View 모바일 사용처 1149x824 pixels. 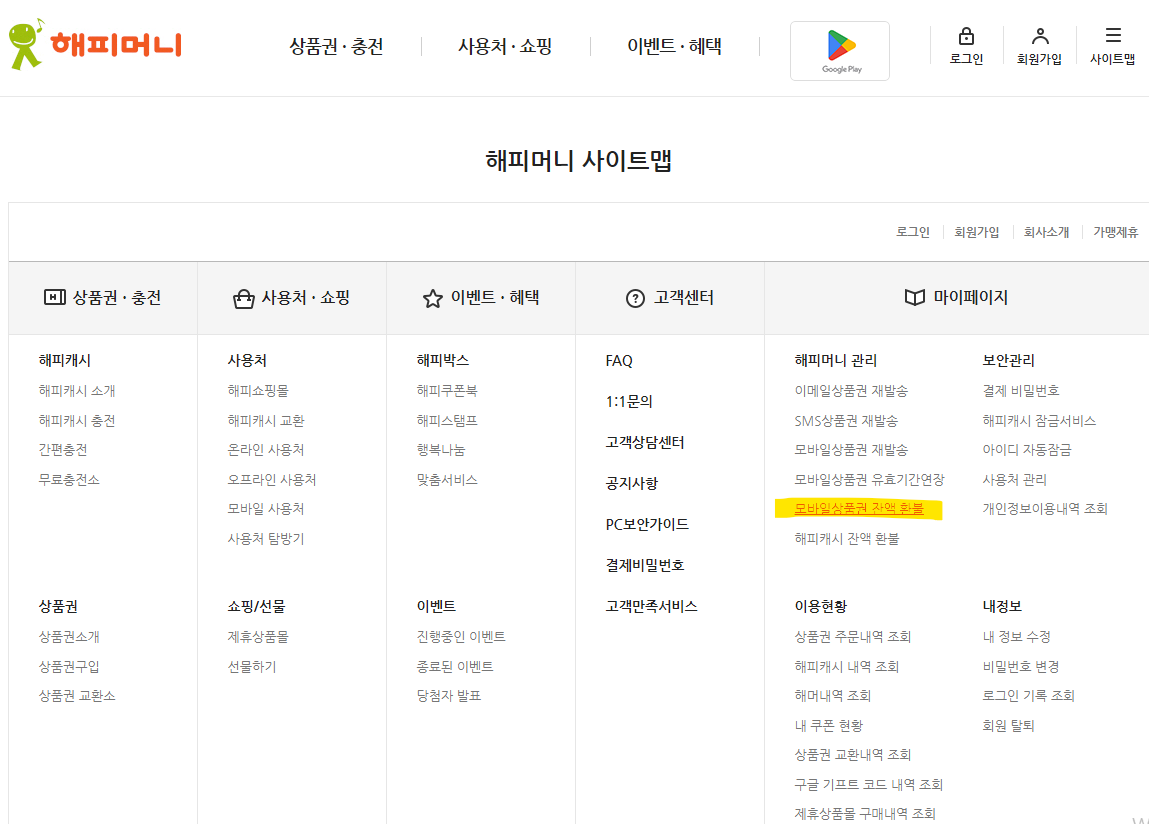click(266, 508)
